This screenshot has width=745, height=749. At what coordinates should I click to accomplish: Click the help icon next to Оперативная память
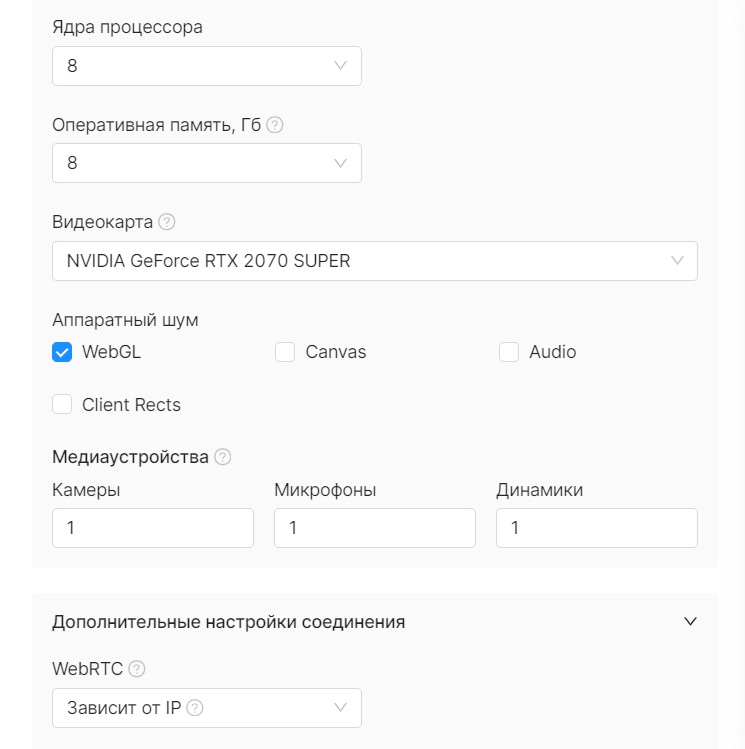(x=275, y=125)
